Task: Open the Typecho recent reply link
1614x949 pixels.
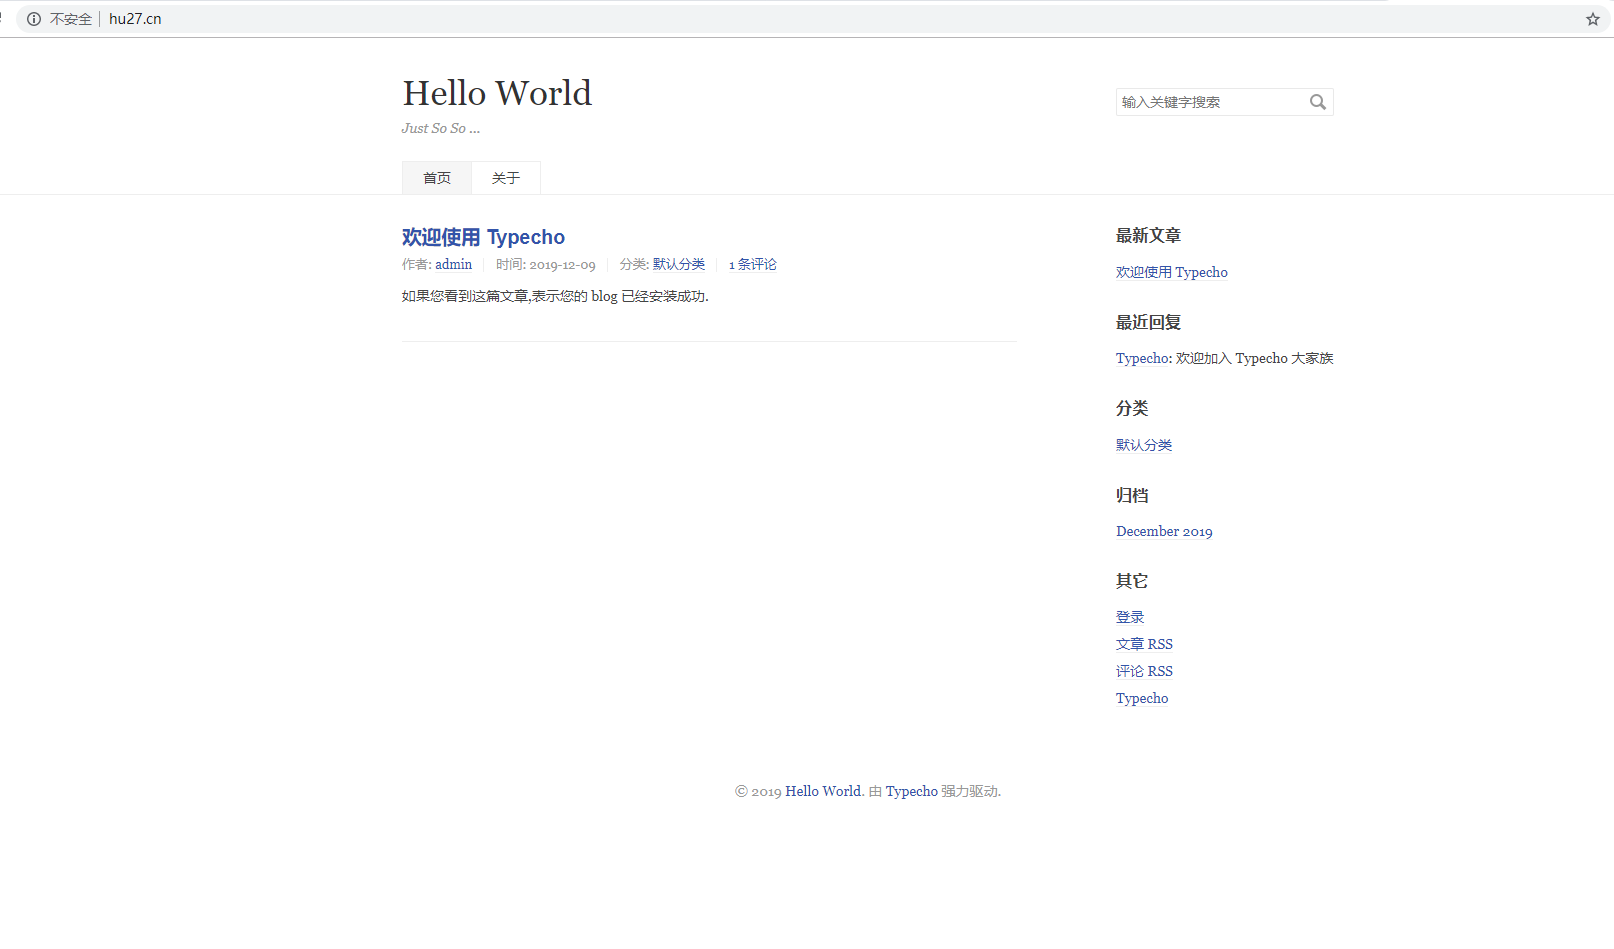Action: (1142, 358)
